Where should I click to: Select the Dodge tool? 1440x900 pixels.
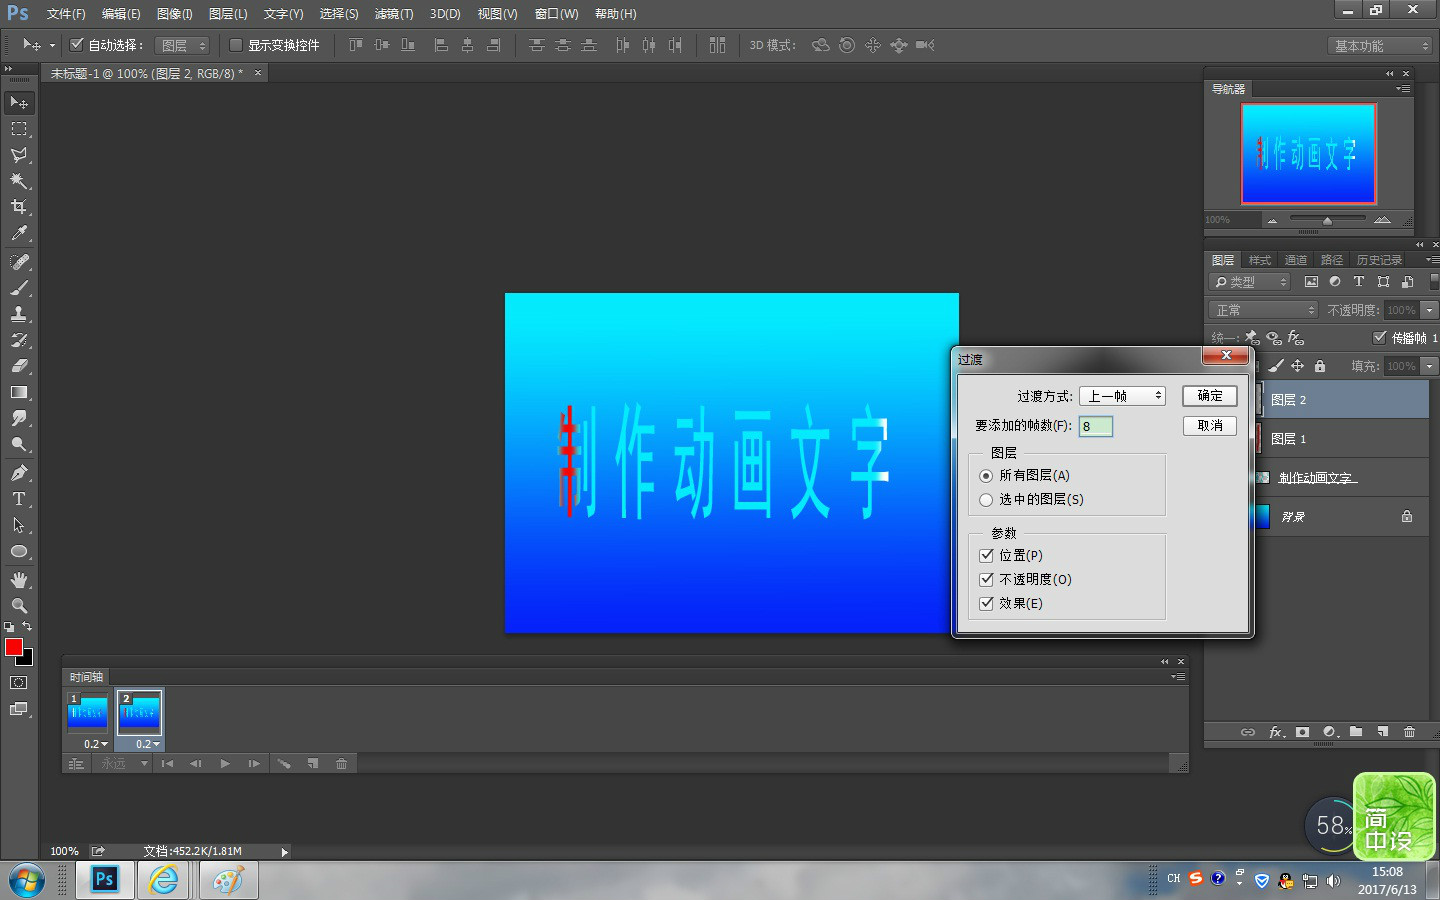(x=19, y=444)
